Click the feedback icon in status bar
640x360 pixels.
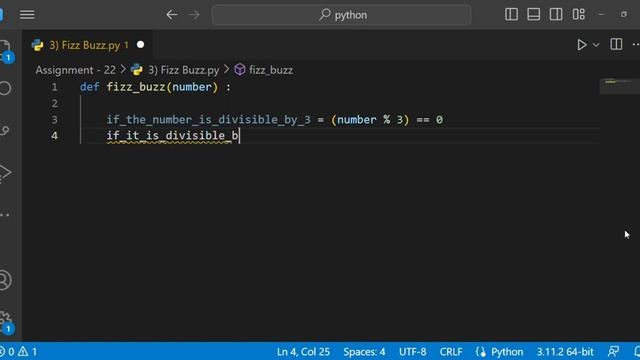(613, 351)
